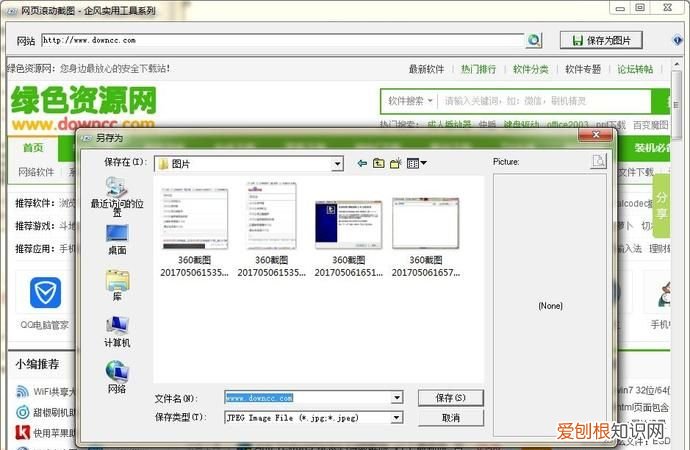Expand the 保存在 folder dropdown
Image resolution: width=690 pixels, height=450 pixels.
[x=337, y=163]
